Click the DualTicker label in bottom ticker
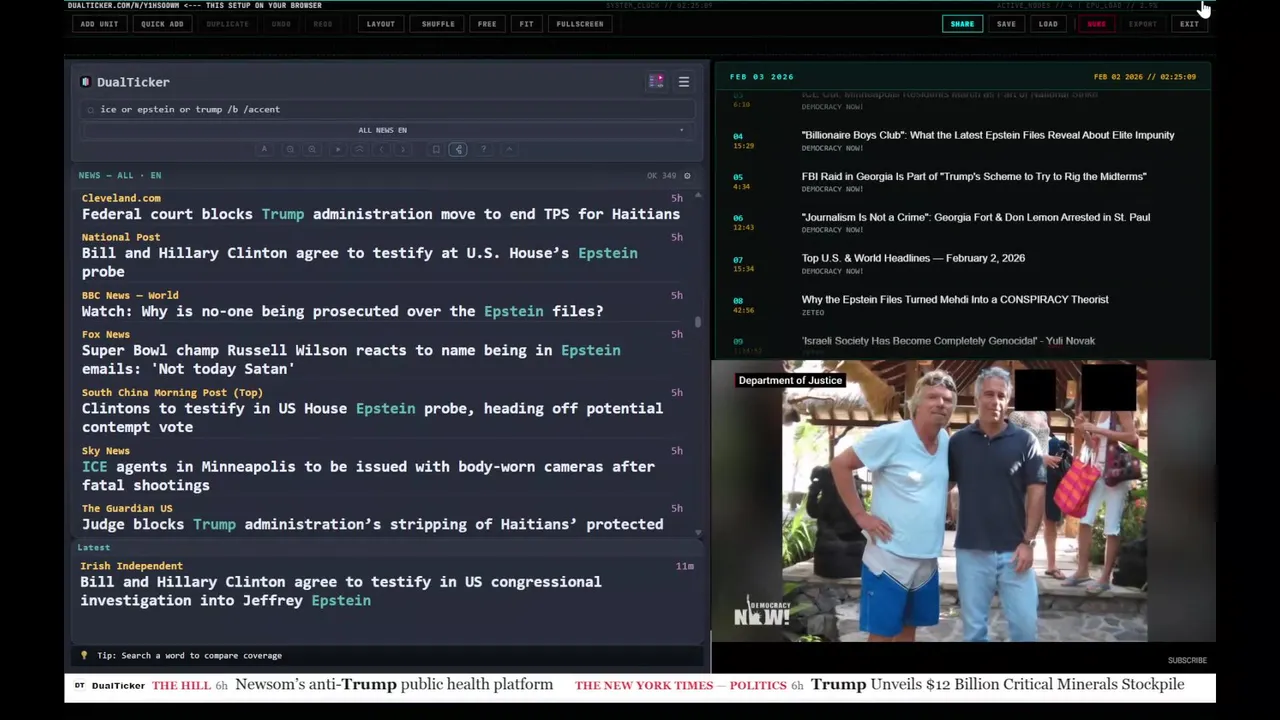This screenshot has height=720, width=1280. (118, 685)
